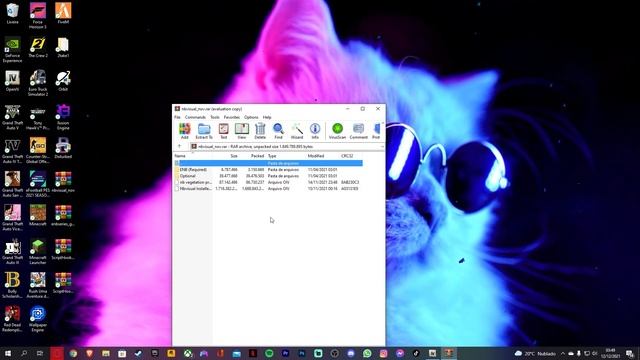Open the OpenIV desktop shortcut

click(12, 81)
